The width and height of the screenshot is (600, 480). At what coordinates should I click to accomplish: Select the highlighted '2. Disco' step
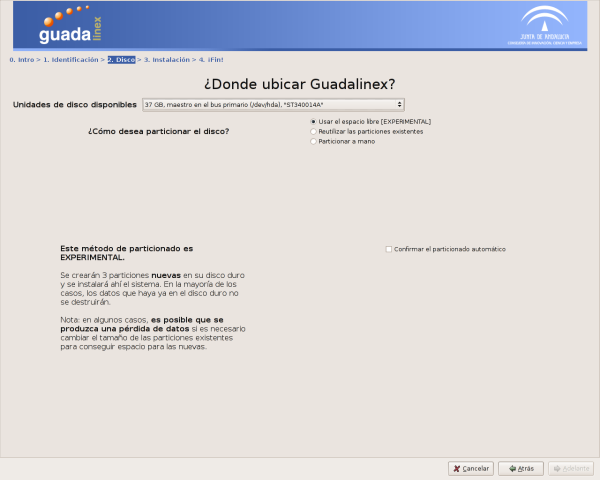click(x=121, y=60)
